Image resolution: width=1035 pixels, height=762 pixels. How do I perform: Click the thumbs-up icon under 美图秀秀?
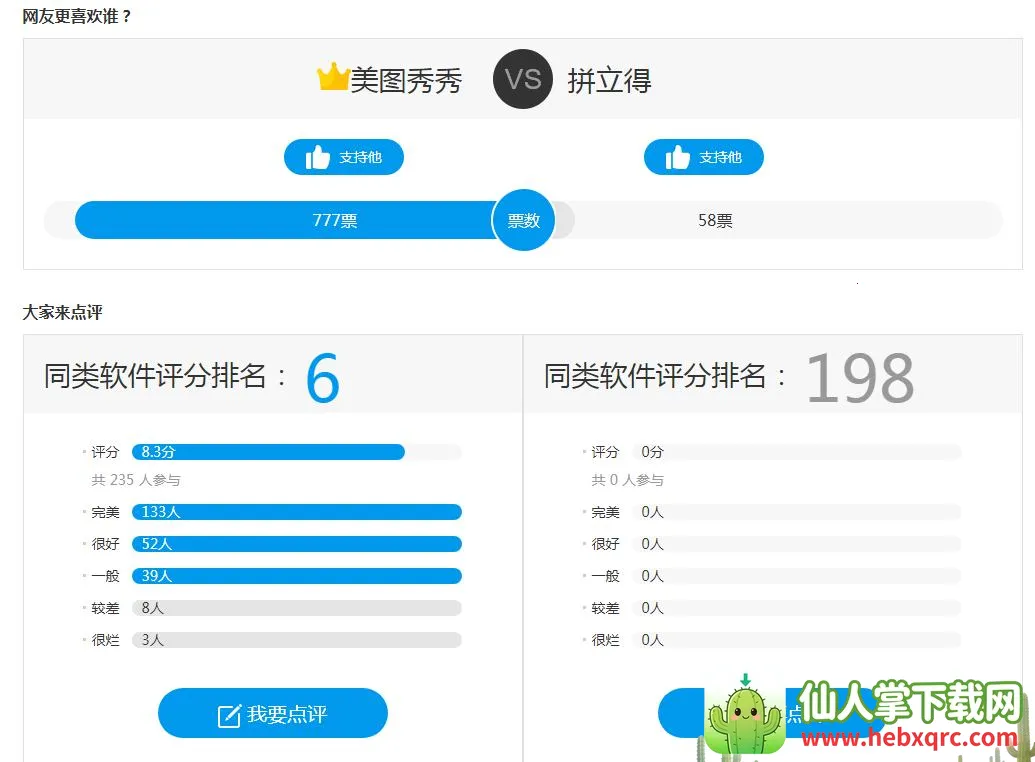[x=317, y=158]
